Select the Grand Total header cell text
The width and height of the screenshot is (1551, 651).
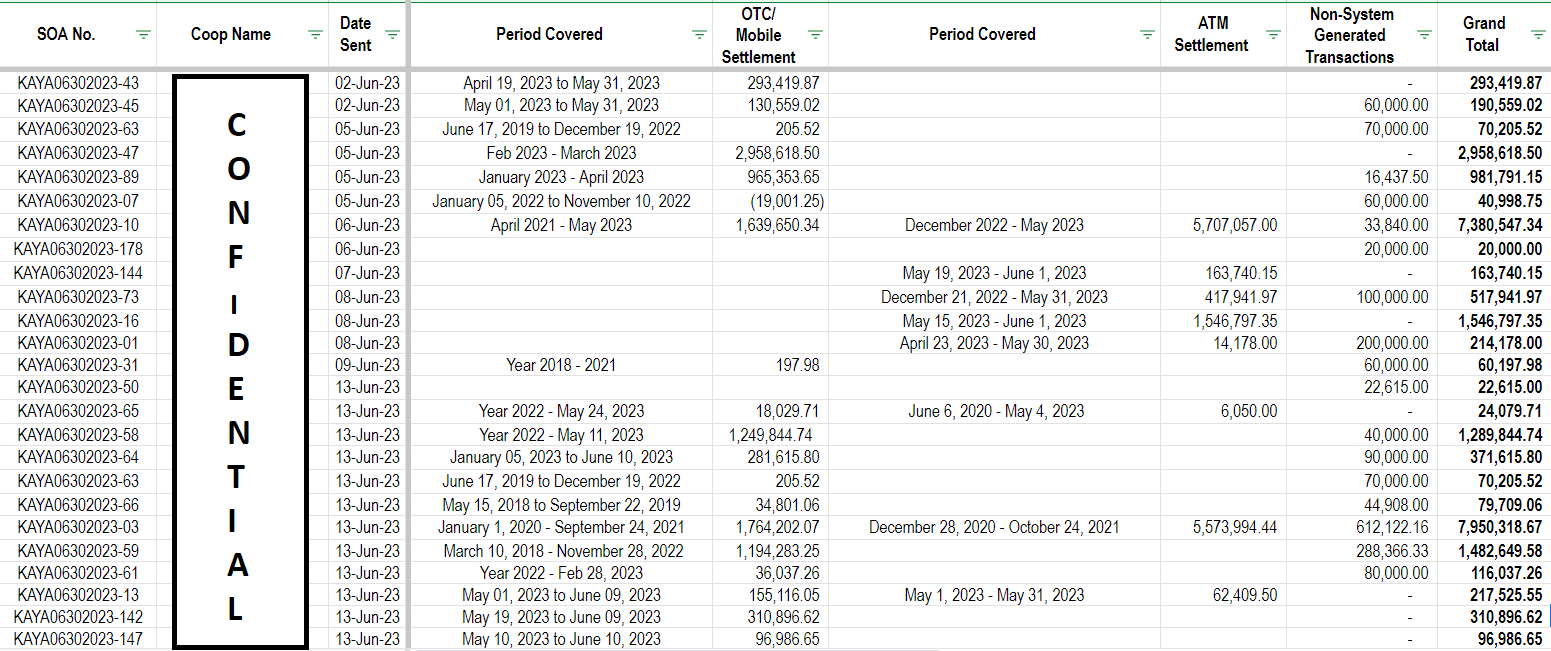click(x=1483, y=34)
